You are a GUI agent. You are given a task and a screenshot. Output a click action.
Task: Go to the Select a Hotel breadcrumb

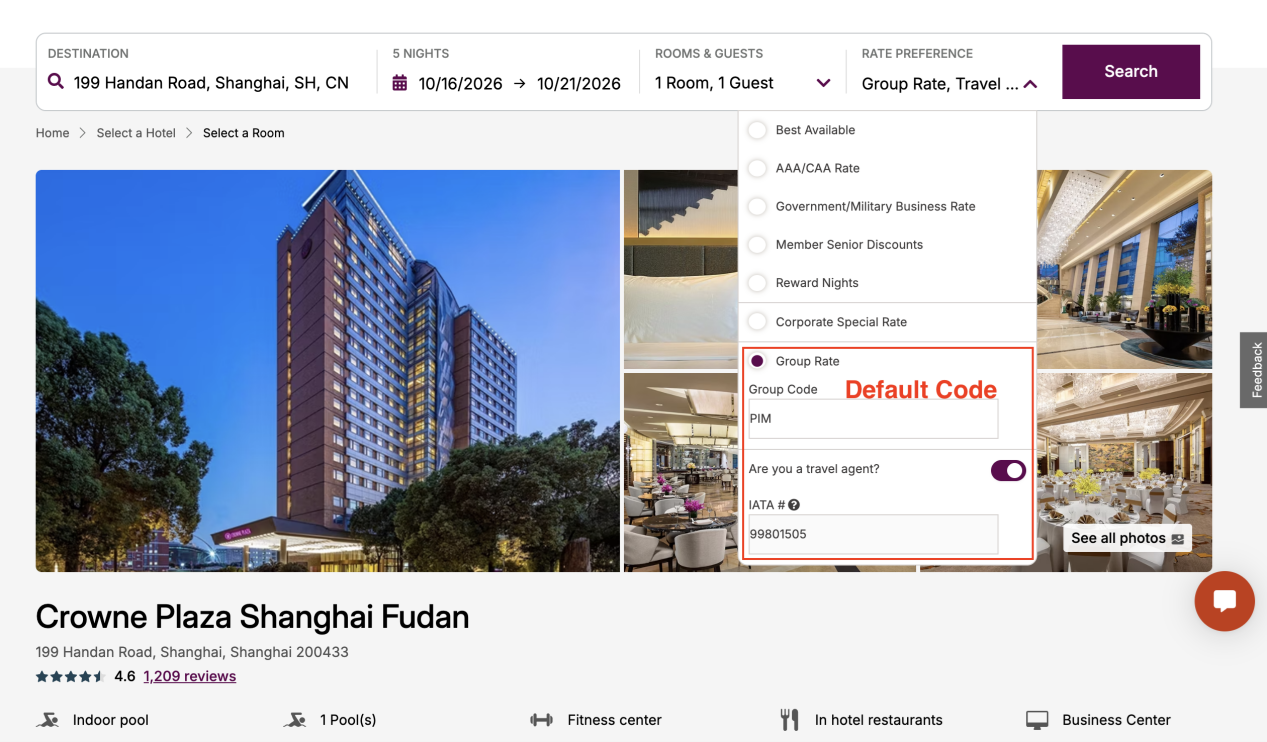point(136,133)
